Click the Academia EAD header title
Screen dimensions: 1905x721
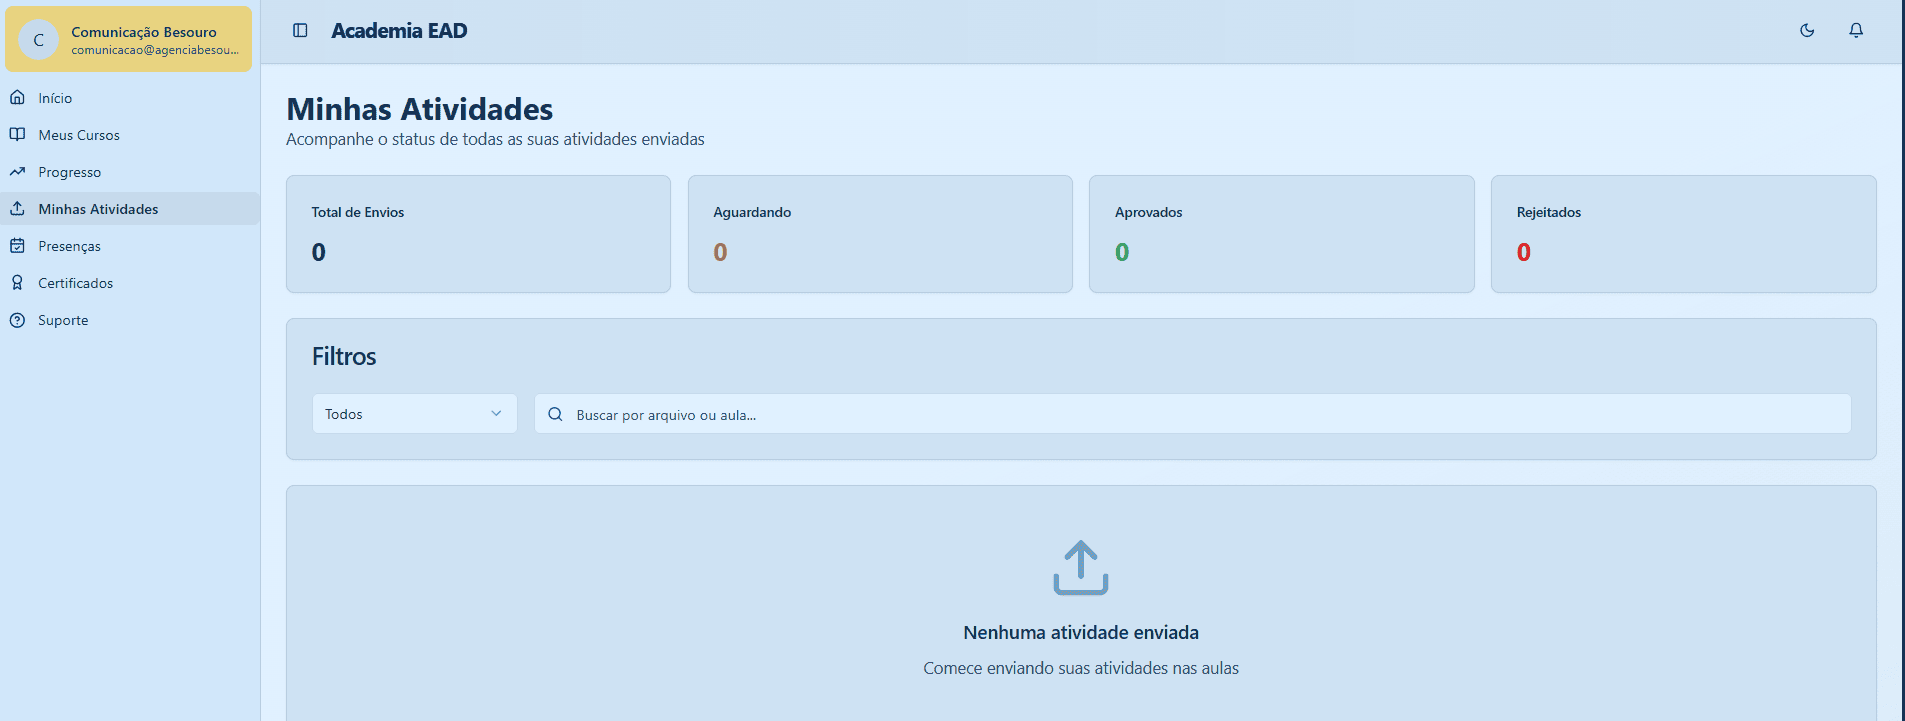pos(399,31)
